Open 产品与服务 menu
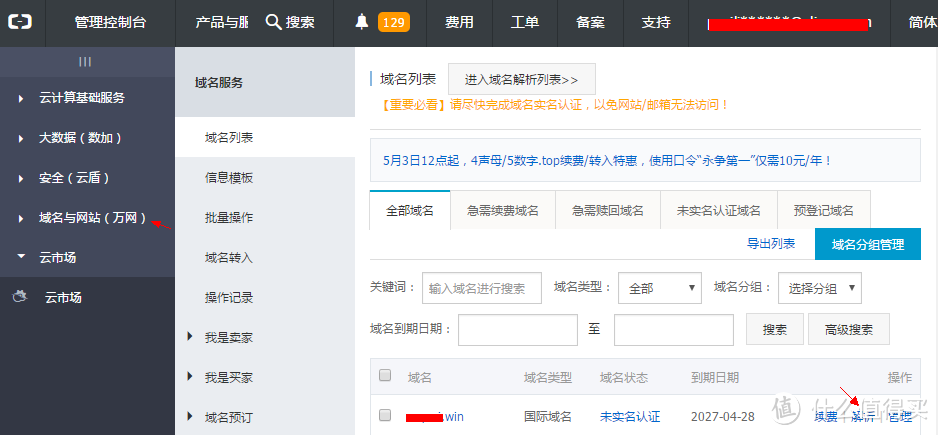Viewport: 938px width, 435px height. click(221, 23)
